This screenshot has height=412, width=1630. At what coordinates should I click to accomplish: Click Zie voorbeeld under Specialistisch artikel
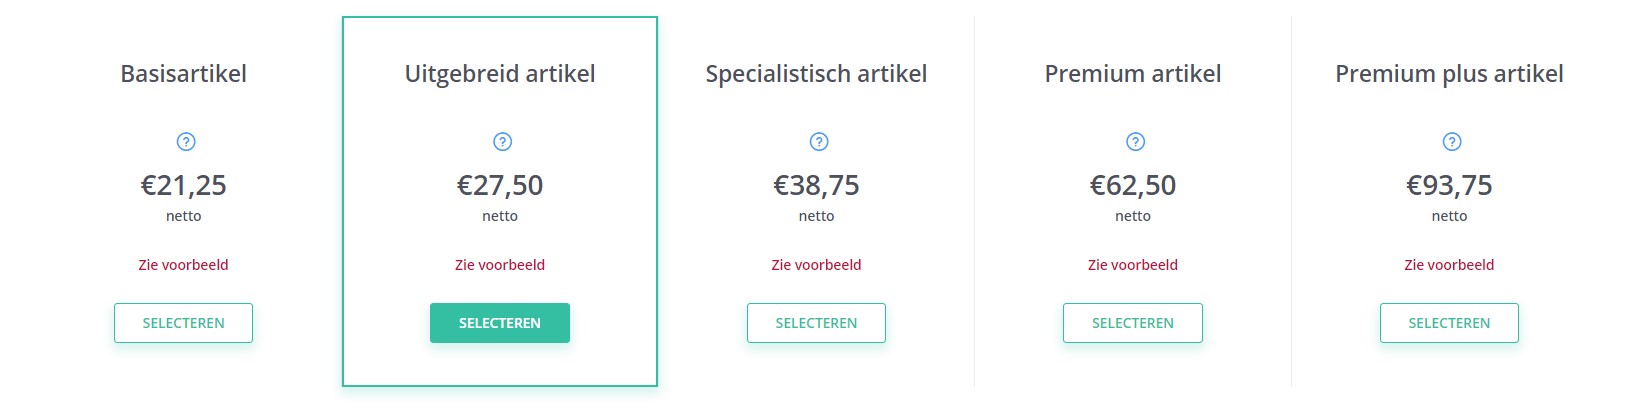point(816,265)
